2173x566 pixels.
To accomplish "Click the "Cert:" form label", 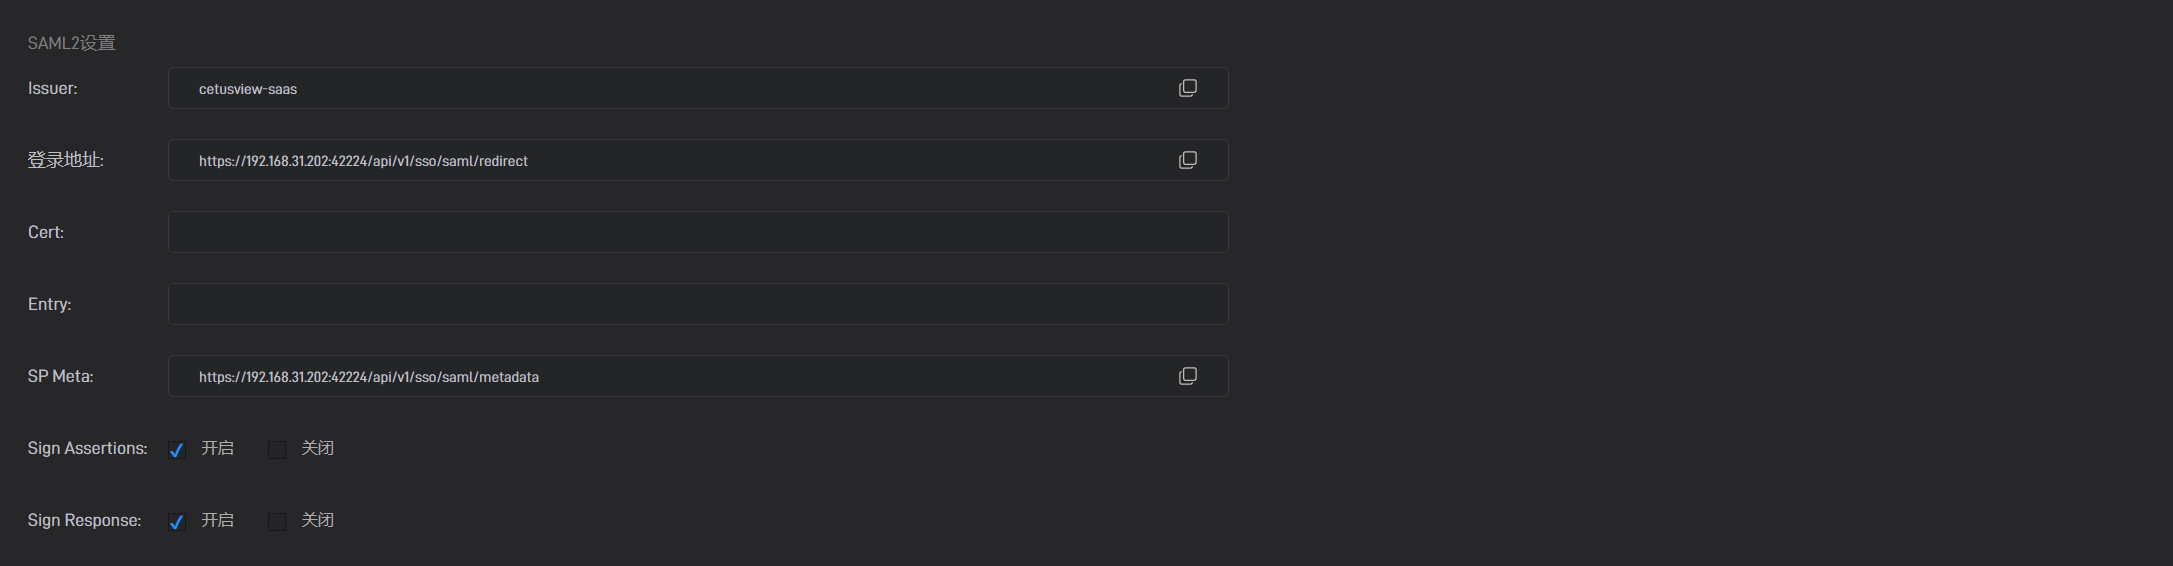I will coord(45,232).
